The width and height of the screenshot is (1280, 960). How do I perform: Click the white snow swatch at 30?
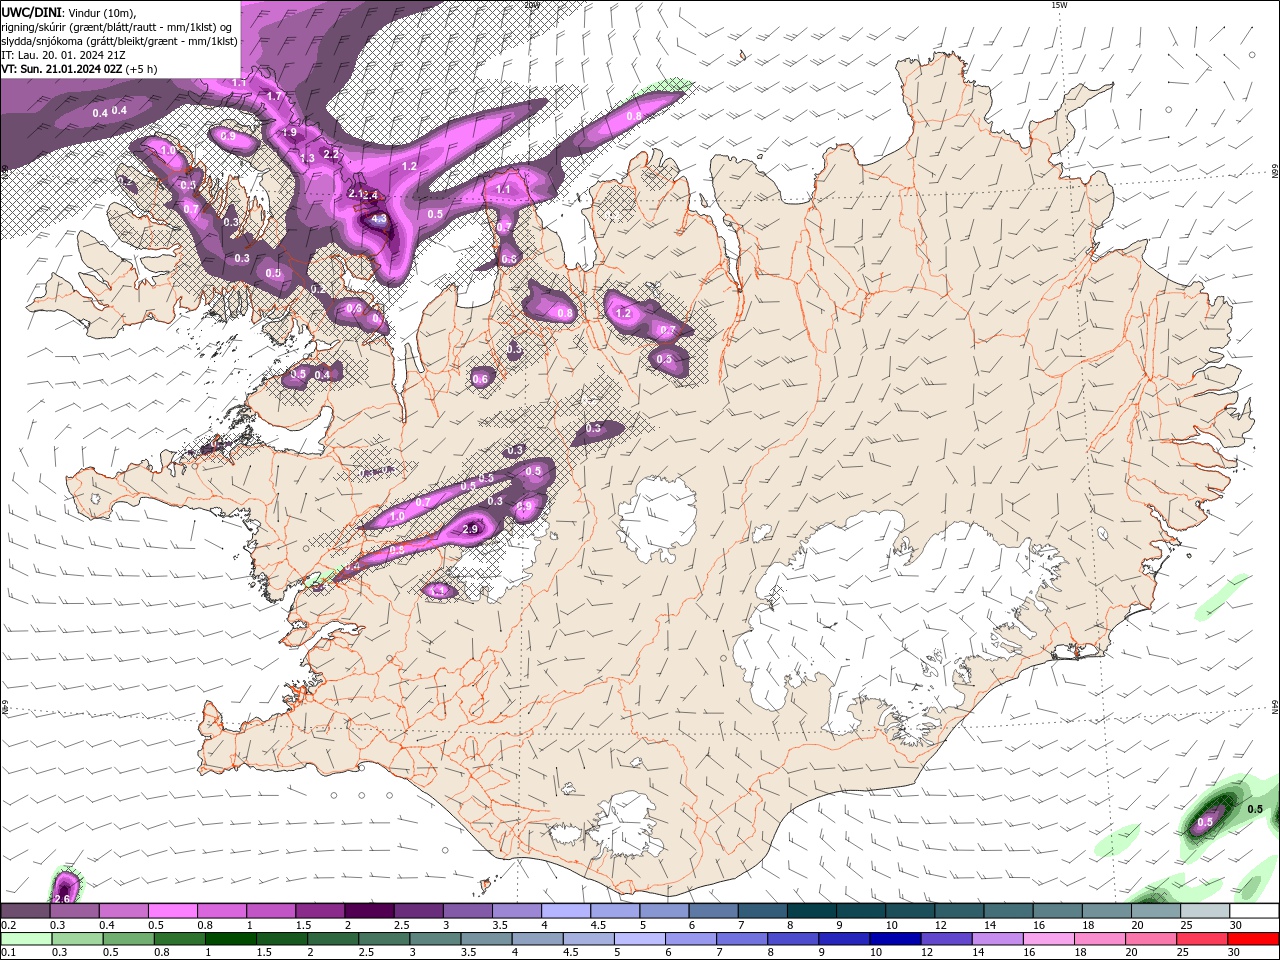(x=1254, y=910)
